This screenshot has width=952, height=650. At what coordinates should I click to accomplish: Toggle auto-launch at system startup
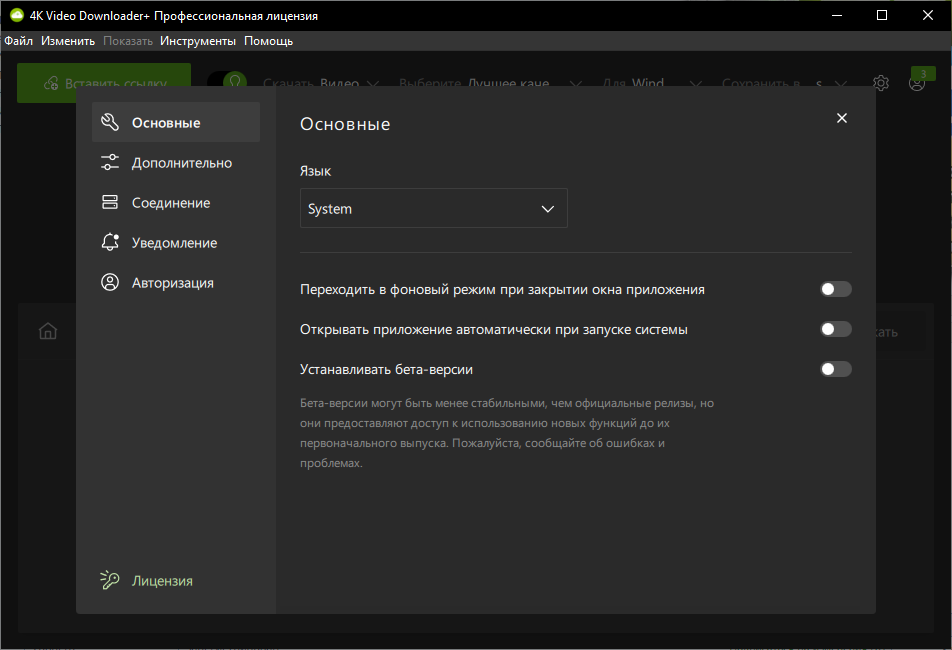(x=836, y=330)
